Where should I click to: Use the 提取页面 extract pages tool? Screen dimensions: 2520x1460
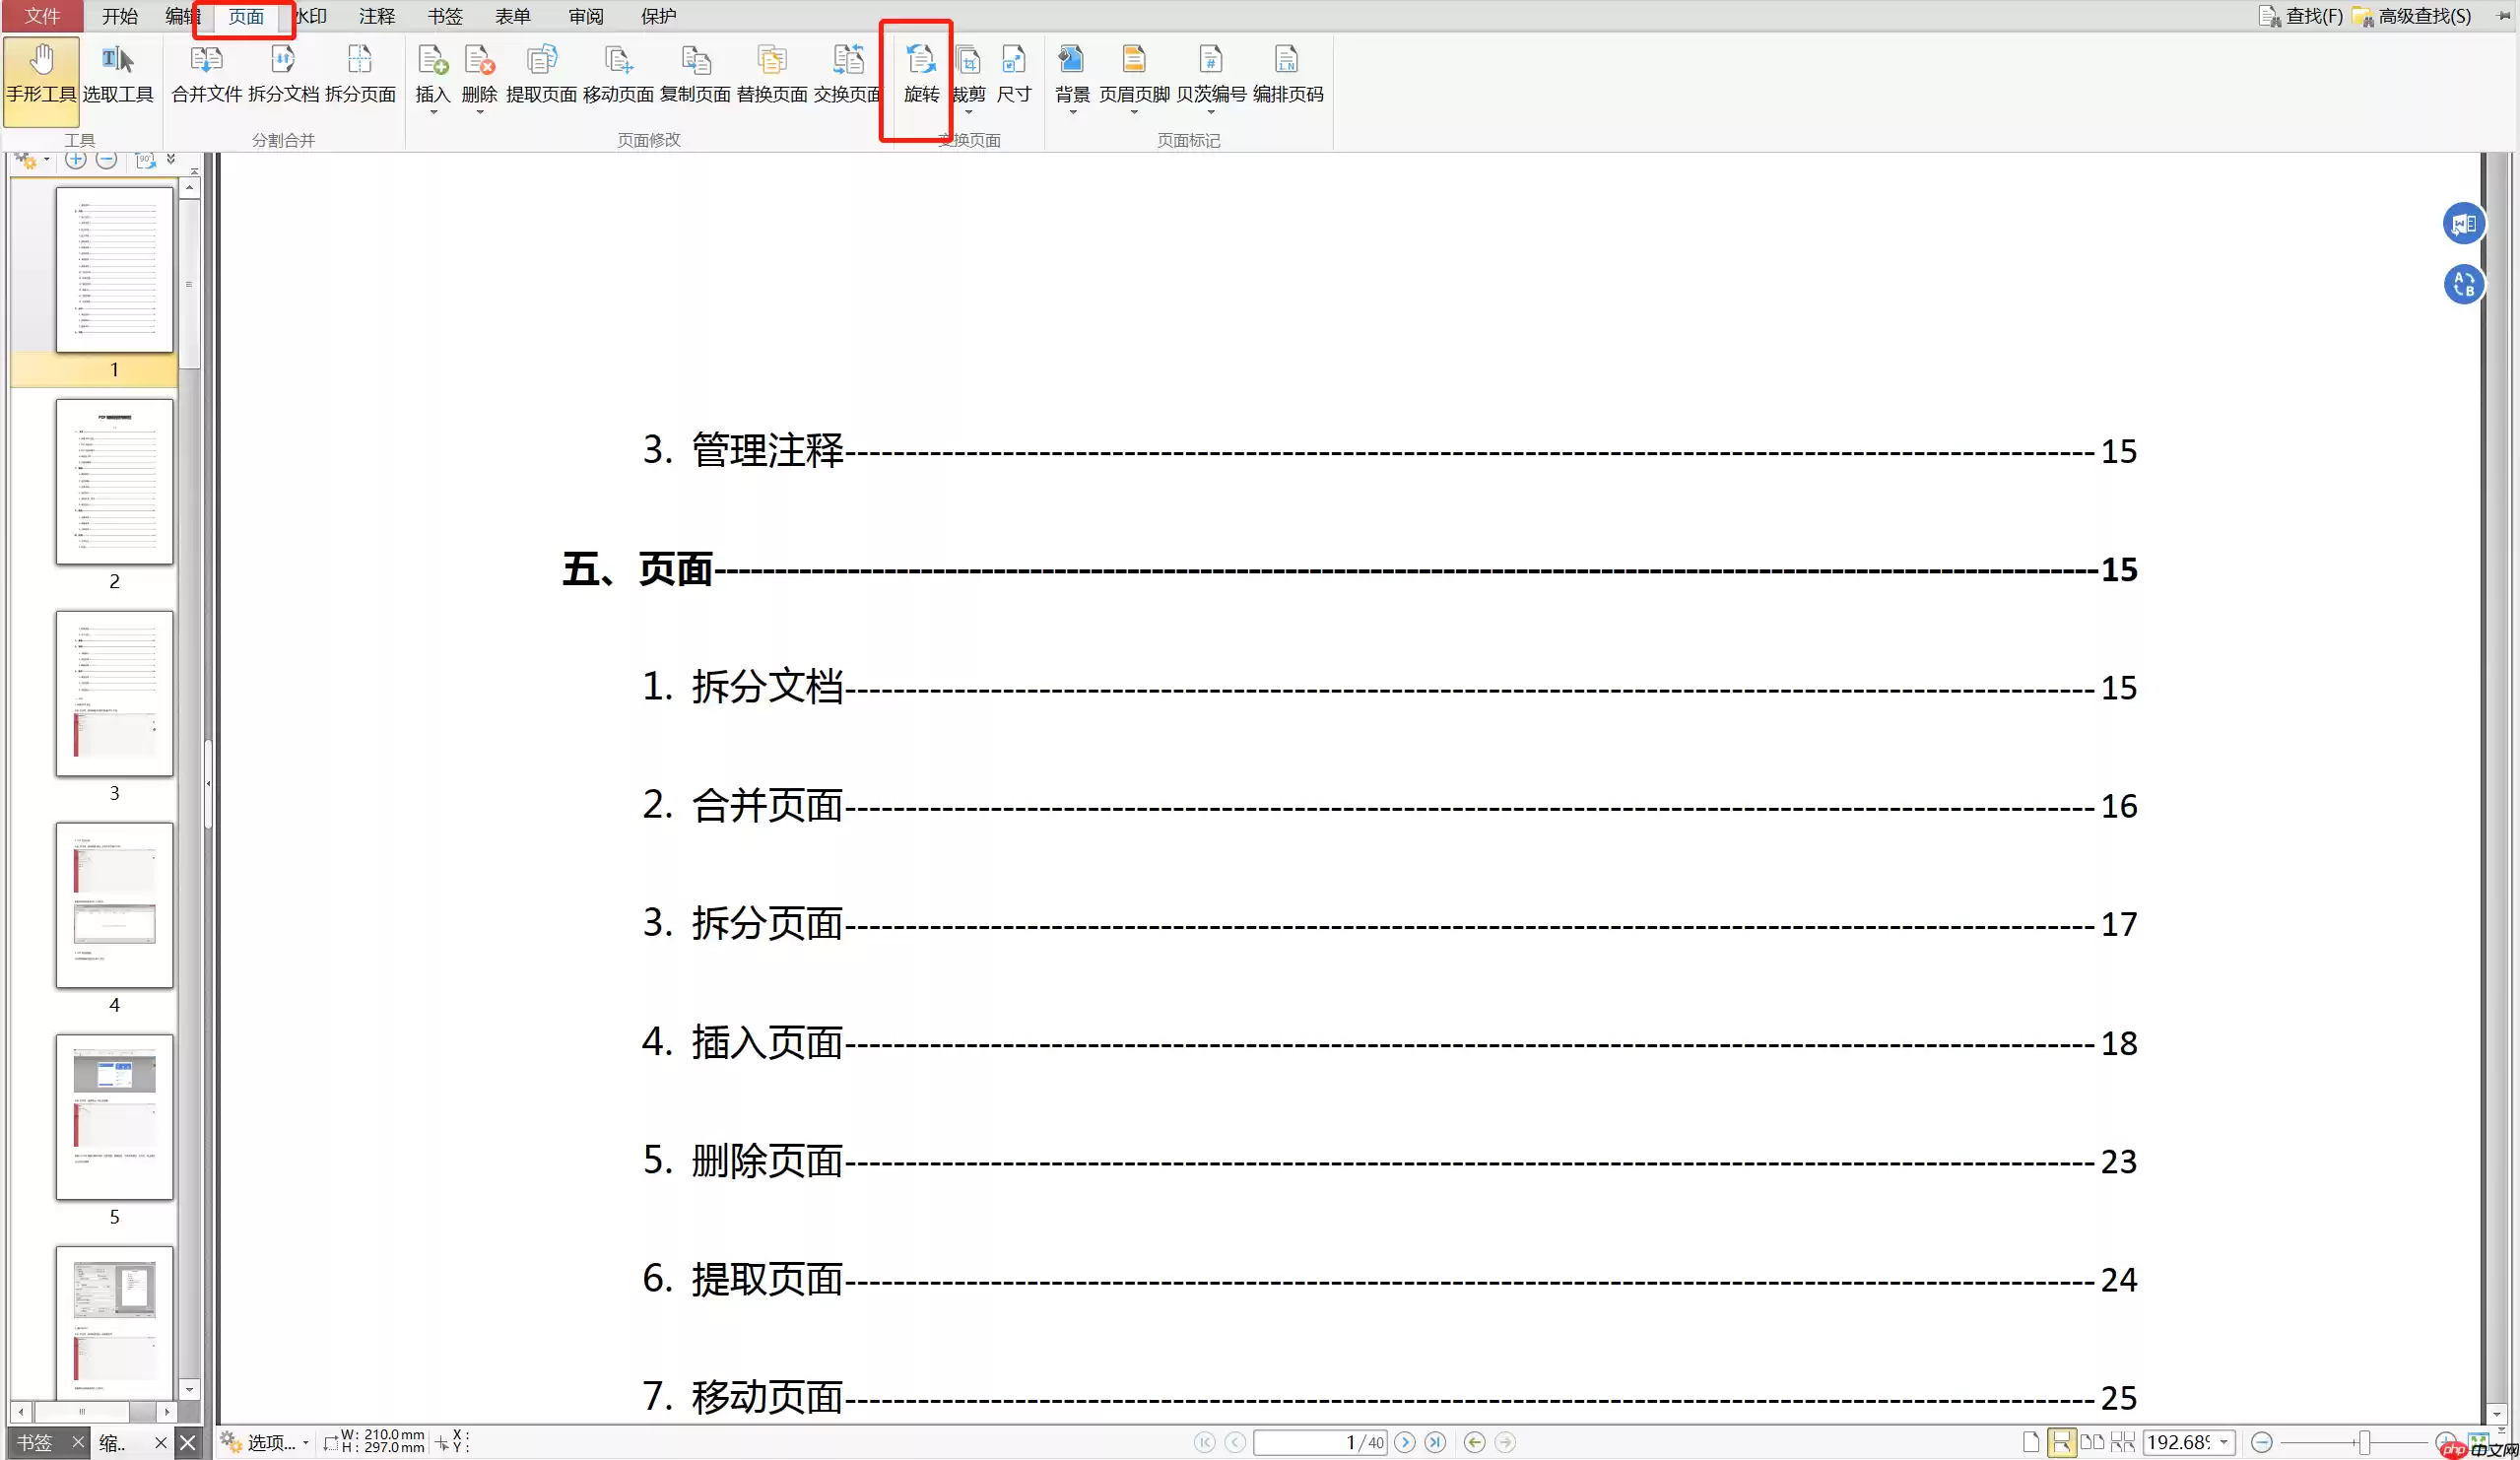coord(542,75)
